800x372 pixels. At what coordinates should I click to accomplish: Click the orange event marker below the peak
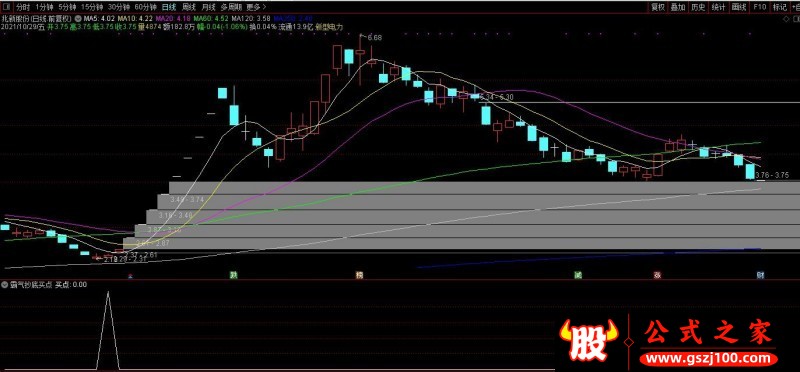pos(359,275)
